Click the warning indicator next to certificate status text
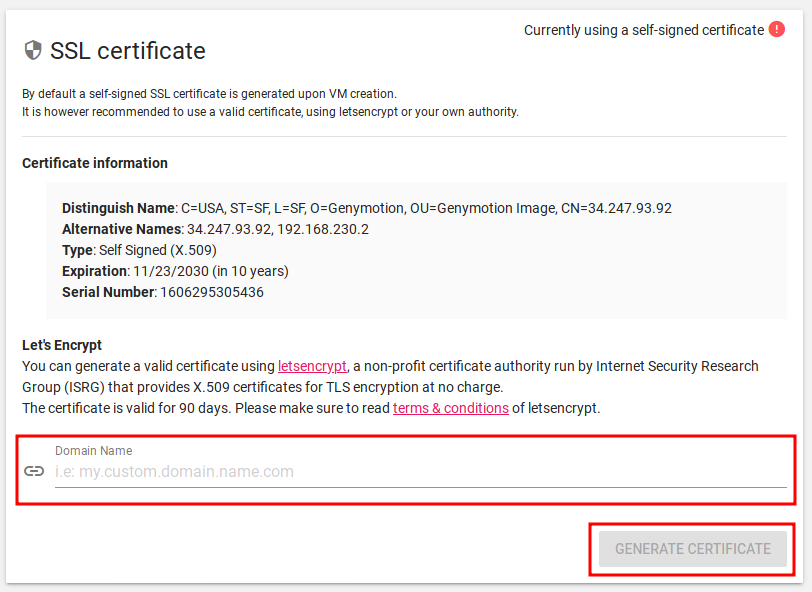Viewport: 812px width, 592px height. [x=777, y=29]
